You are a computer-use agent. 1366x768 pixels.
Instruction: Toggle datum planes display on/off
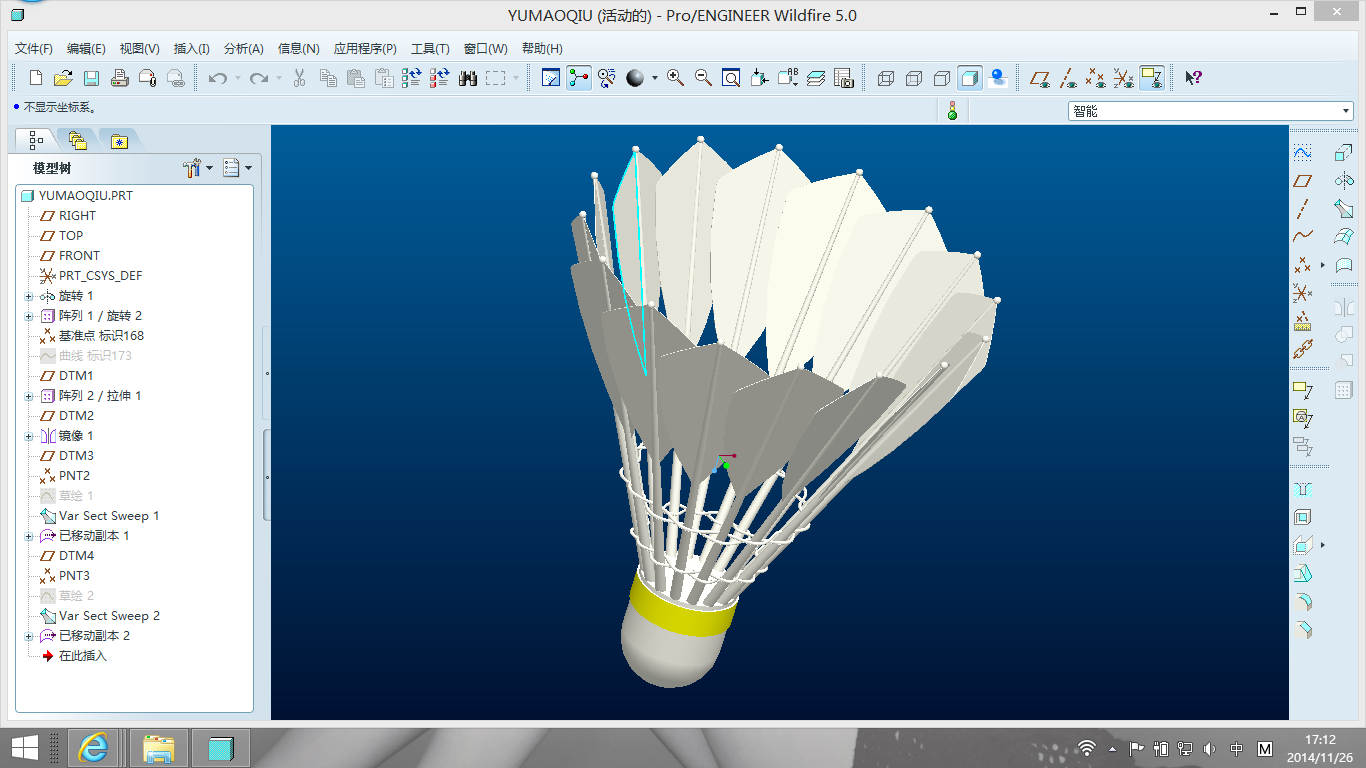[1041, 78]
